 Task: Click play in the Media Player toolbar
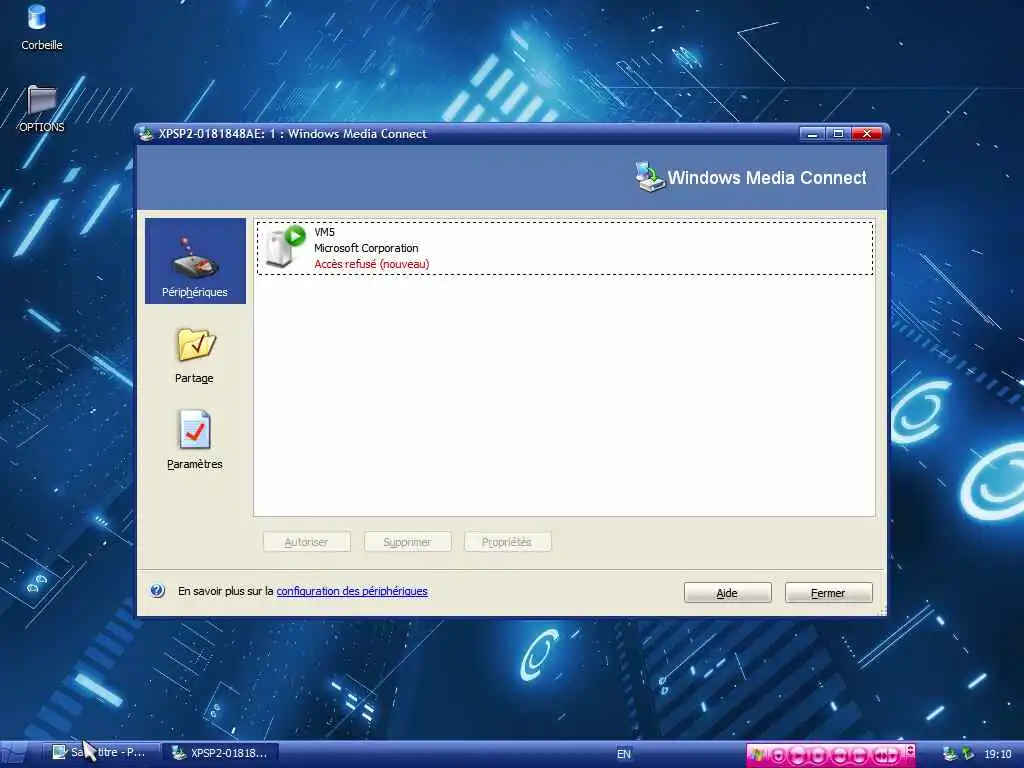pyautogui.click(x=798, y=755)
